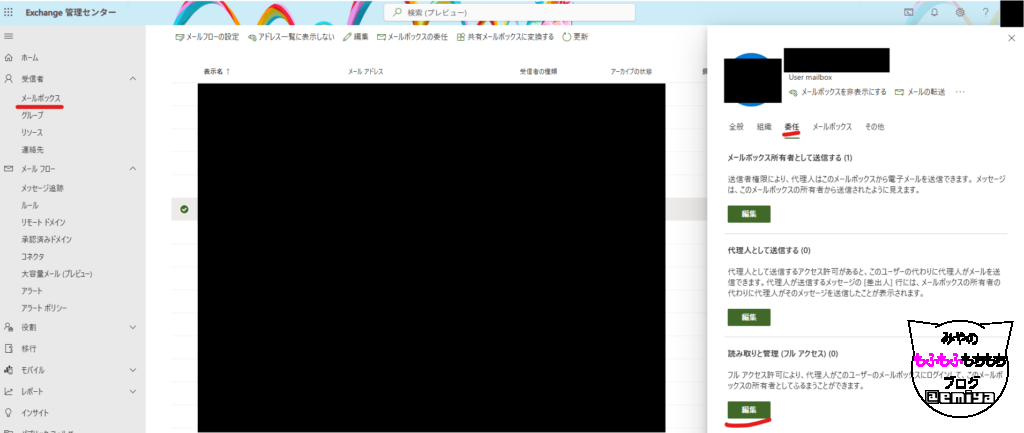Click the 編集 pencil toolbar item
Image resolution: width=1024 pixels, height=433 pixels.
[x=355, y=36]
